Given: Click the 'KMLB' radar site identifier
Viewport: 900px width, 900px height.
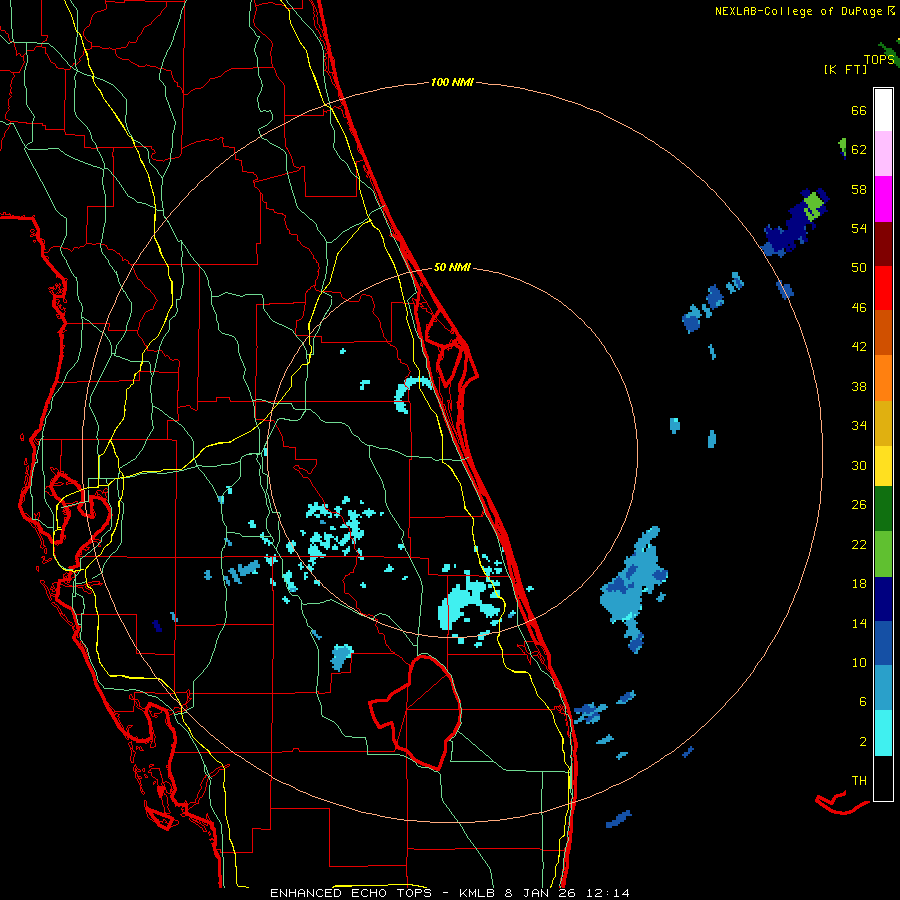Looking at the screenshot, I should pyautogui.click(x=479, y=893).
